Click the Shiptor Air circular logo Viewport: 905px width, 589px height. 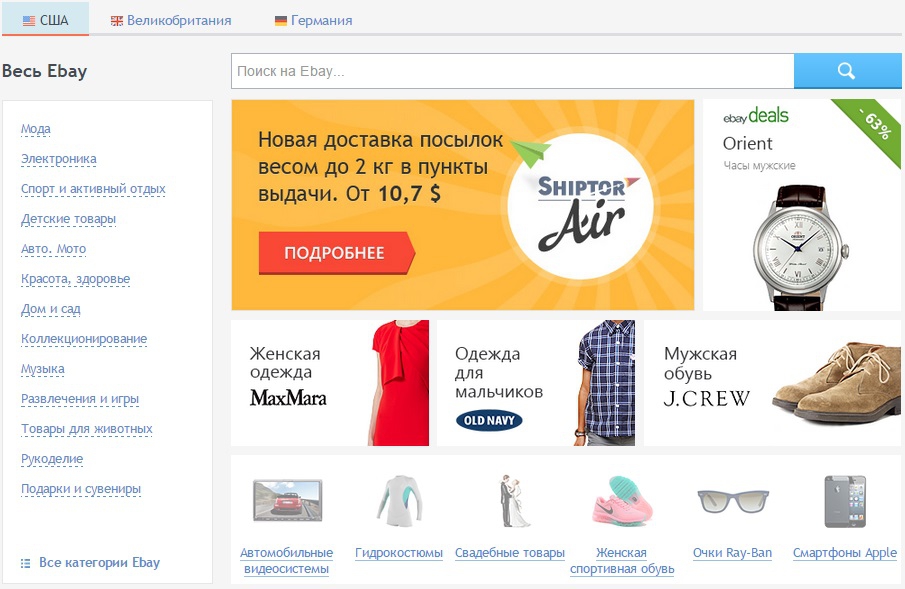pyautogui.click(x=580, y=206)
